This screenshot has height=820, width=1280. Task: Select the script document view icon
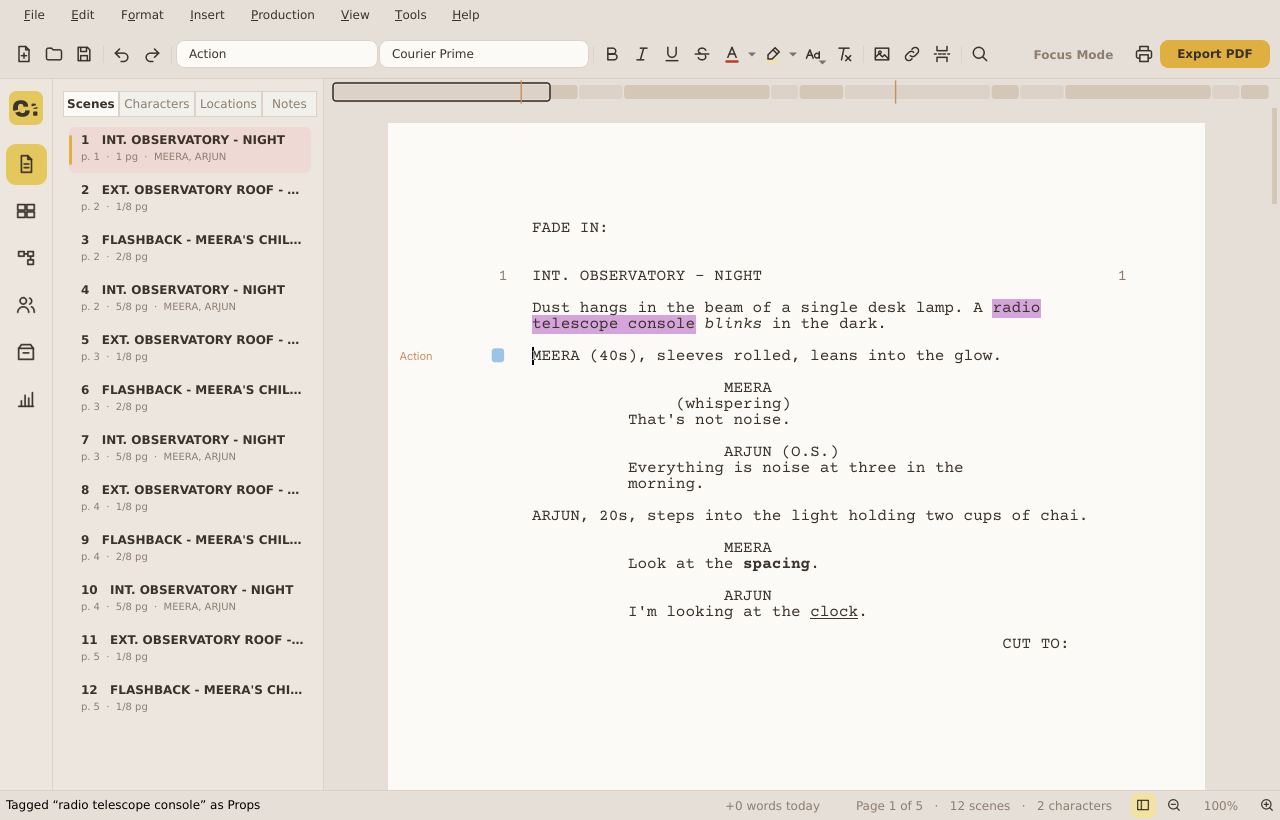26,164
